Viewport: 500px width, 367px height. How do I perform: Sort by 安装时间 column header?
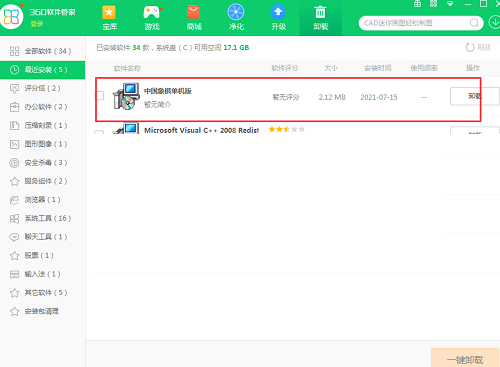(x=377, y=68)
